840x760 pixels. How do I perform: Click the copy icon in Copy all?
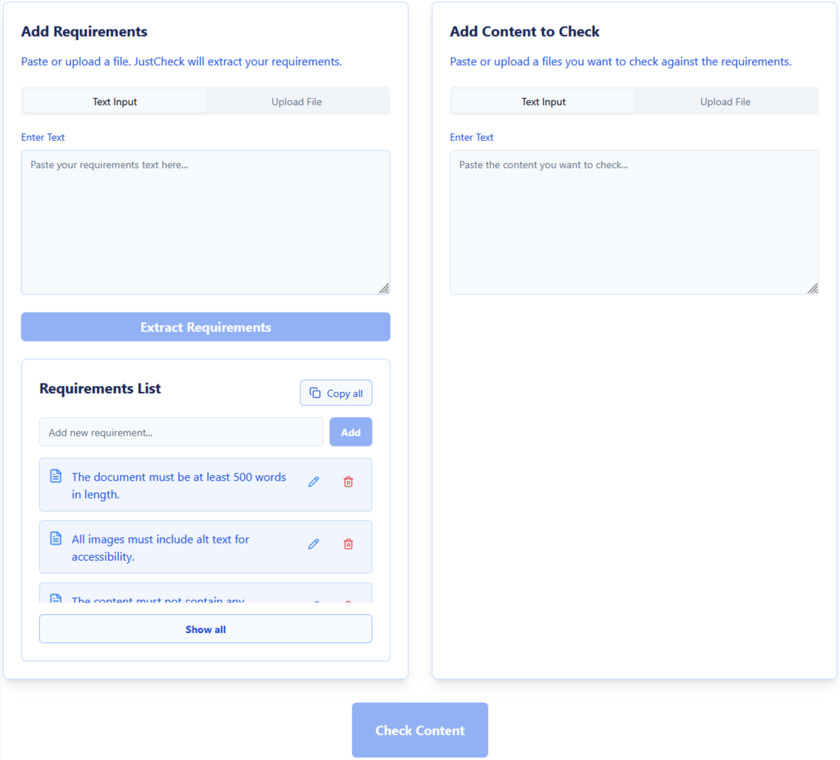pos(315,393)
